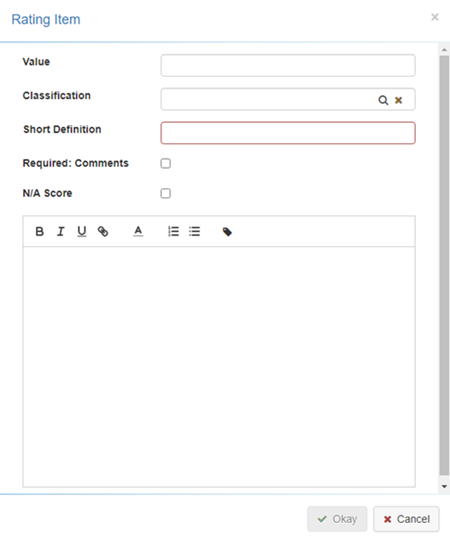Close the Rating Item dialog
The height and width of the screenshot is (540, 450).
point(435,17)
